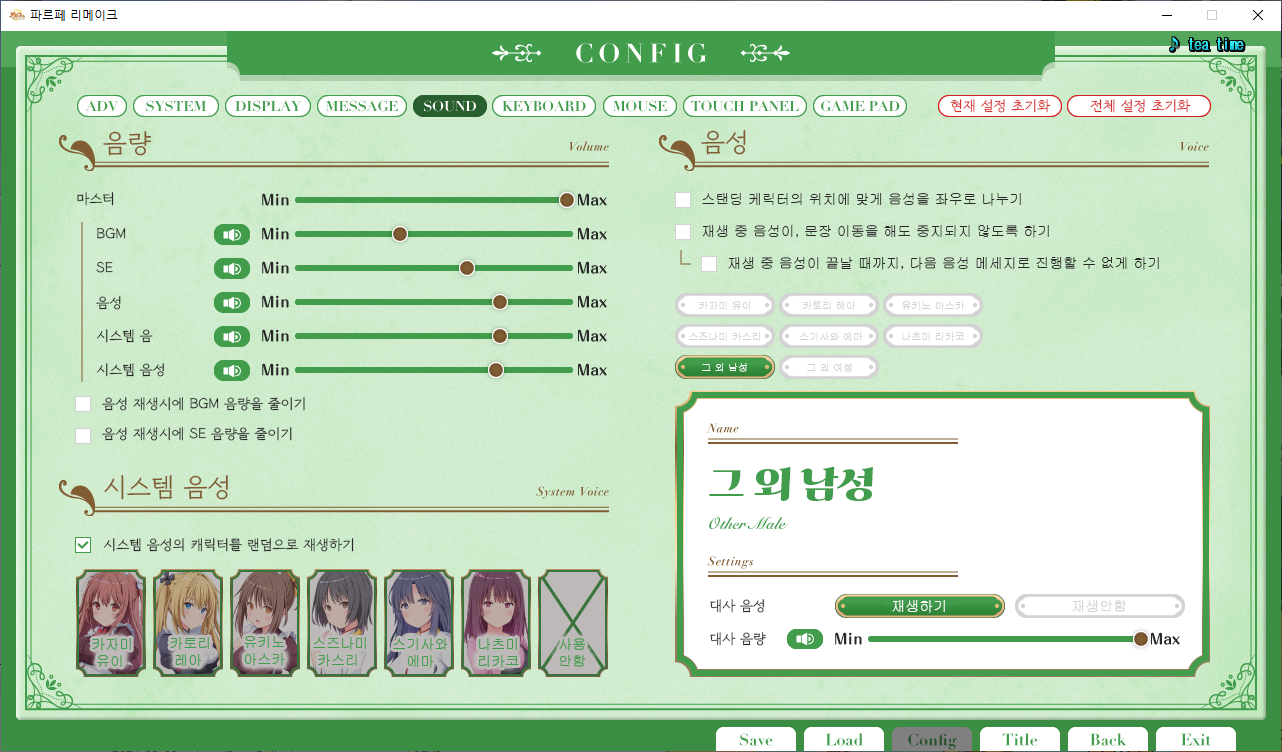Image resolution: width=1282 pixels, height=752 pixels.
Task: Enable lowering BGM volume during voice playback
Action: (83, 404)
